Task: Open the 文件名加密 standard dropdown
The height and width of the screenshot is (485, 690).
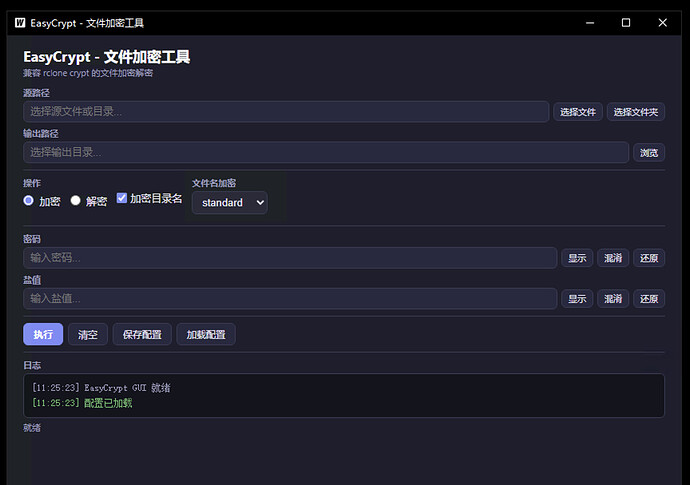Action: (230, 202)
